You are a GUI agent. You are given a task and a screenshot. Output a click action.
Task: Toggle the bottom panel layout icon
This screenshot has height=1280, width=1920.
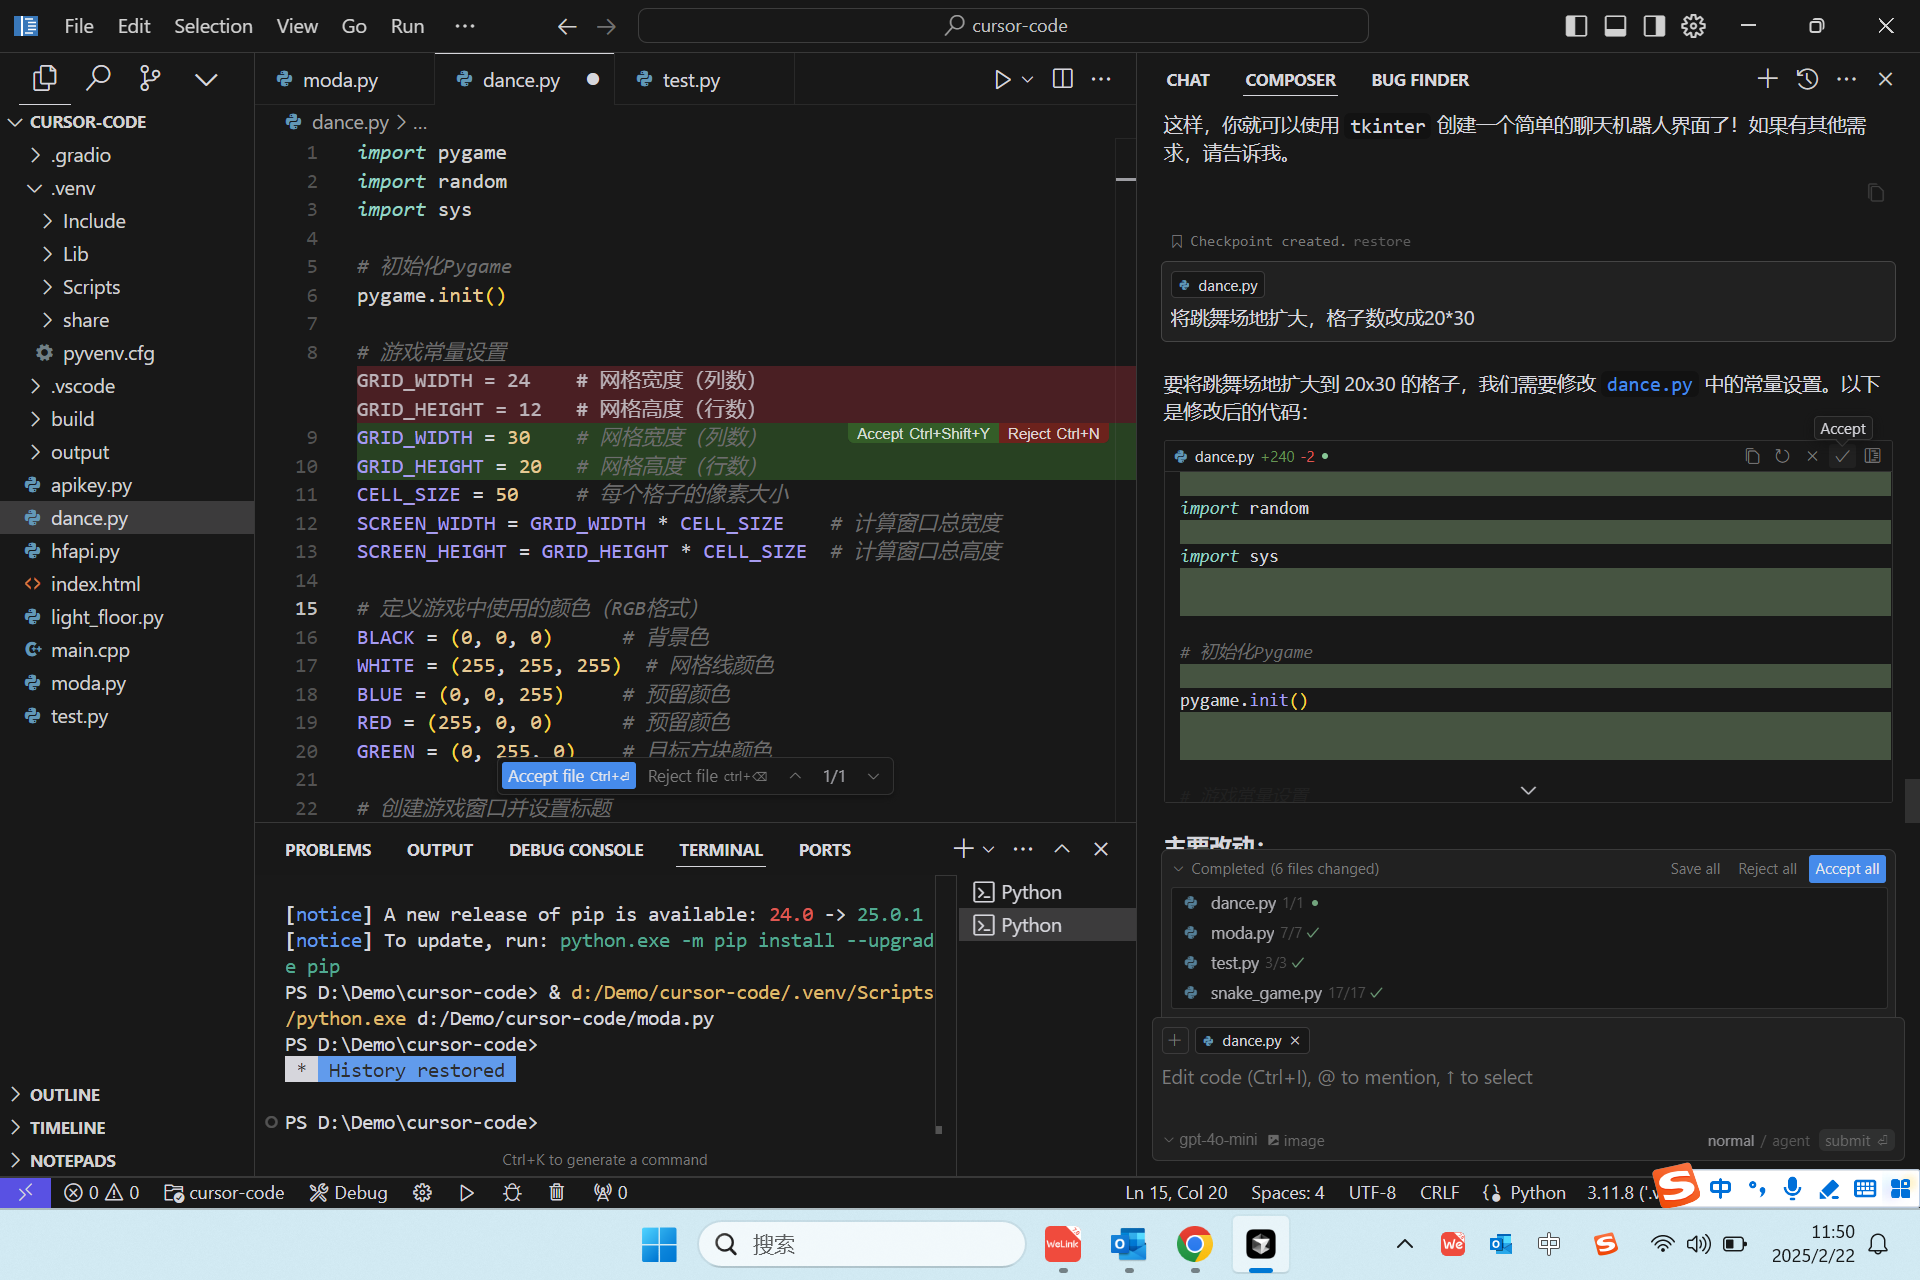pyautogui.click(x=1615, y=26)
